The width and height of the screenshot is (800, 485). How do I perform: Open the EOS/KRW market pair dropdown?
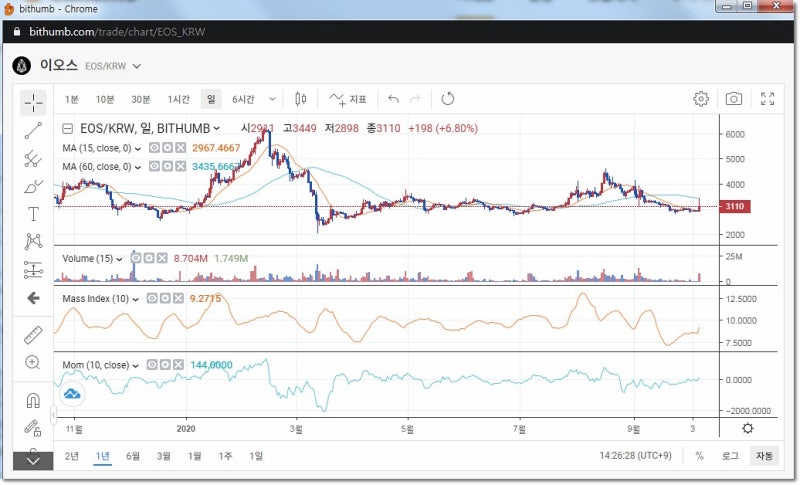pos(137,66)
